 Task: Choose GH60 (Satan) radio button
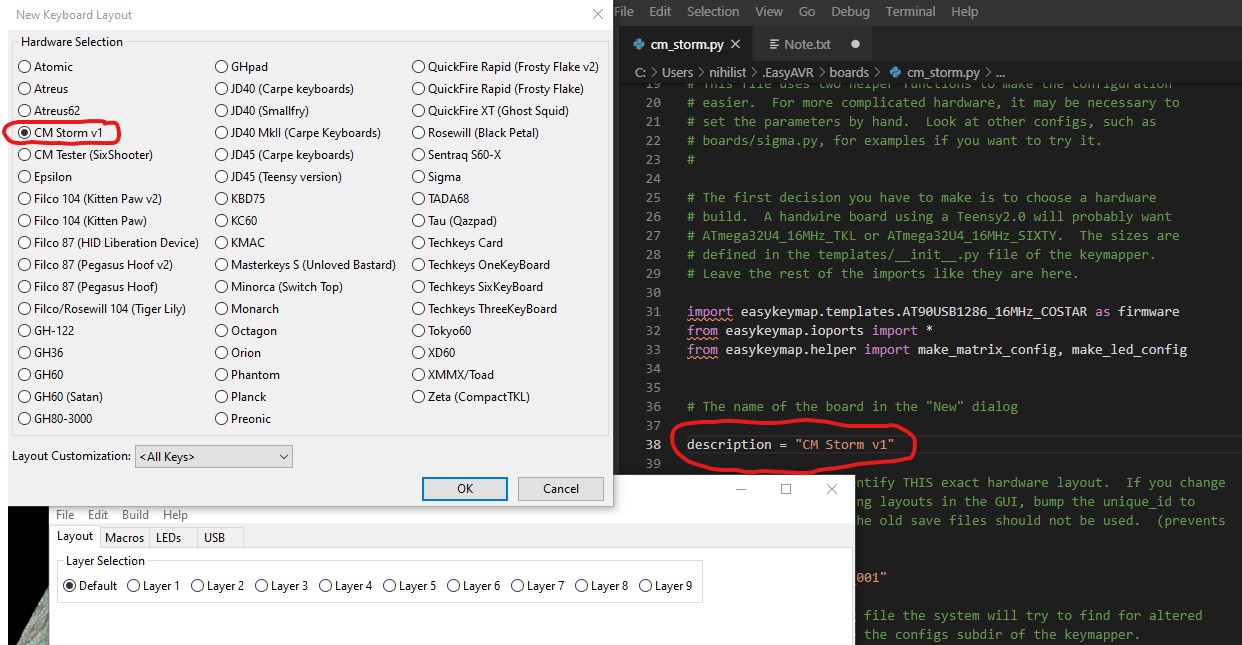click(60, 397)
